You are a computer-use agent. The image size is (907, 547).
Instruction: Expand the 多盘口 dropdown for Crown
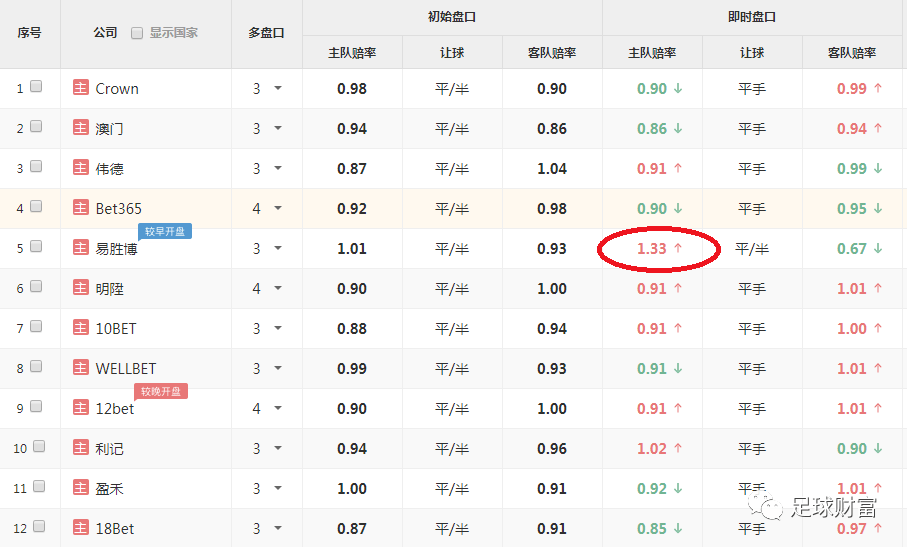click(x=278, y=88)
